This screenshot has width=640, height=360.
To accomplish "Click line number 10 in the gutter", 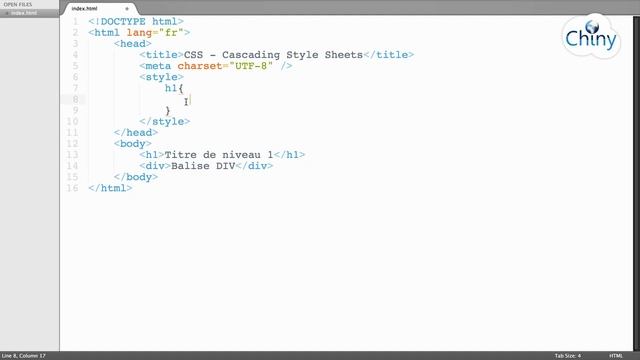I will pyautogui.click(x=72, y=122).
